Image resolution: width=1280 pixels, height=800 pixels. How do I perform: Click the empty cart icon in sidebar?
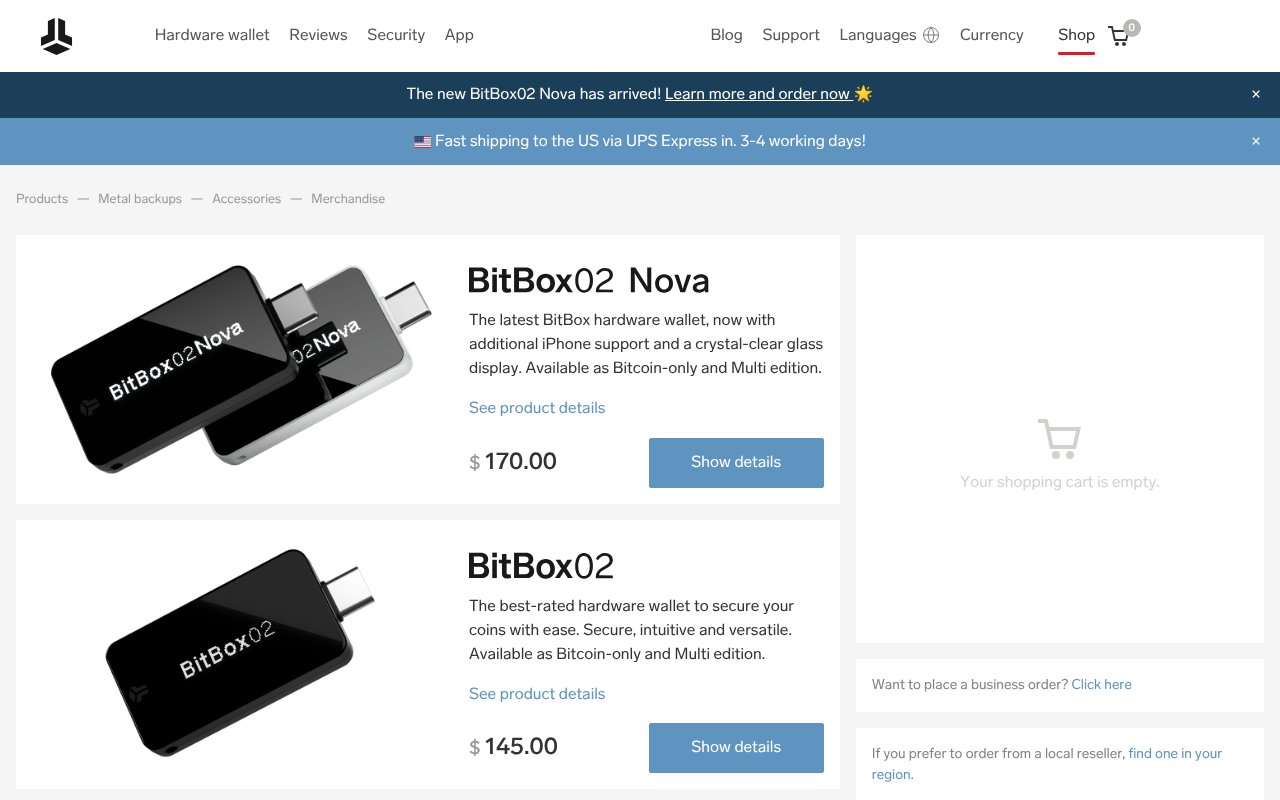1059,438
